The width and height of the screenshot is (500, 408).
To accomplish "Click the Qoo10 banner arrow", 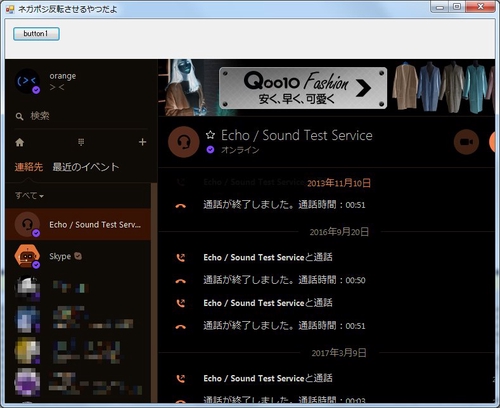I will pos(363,88).
